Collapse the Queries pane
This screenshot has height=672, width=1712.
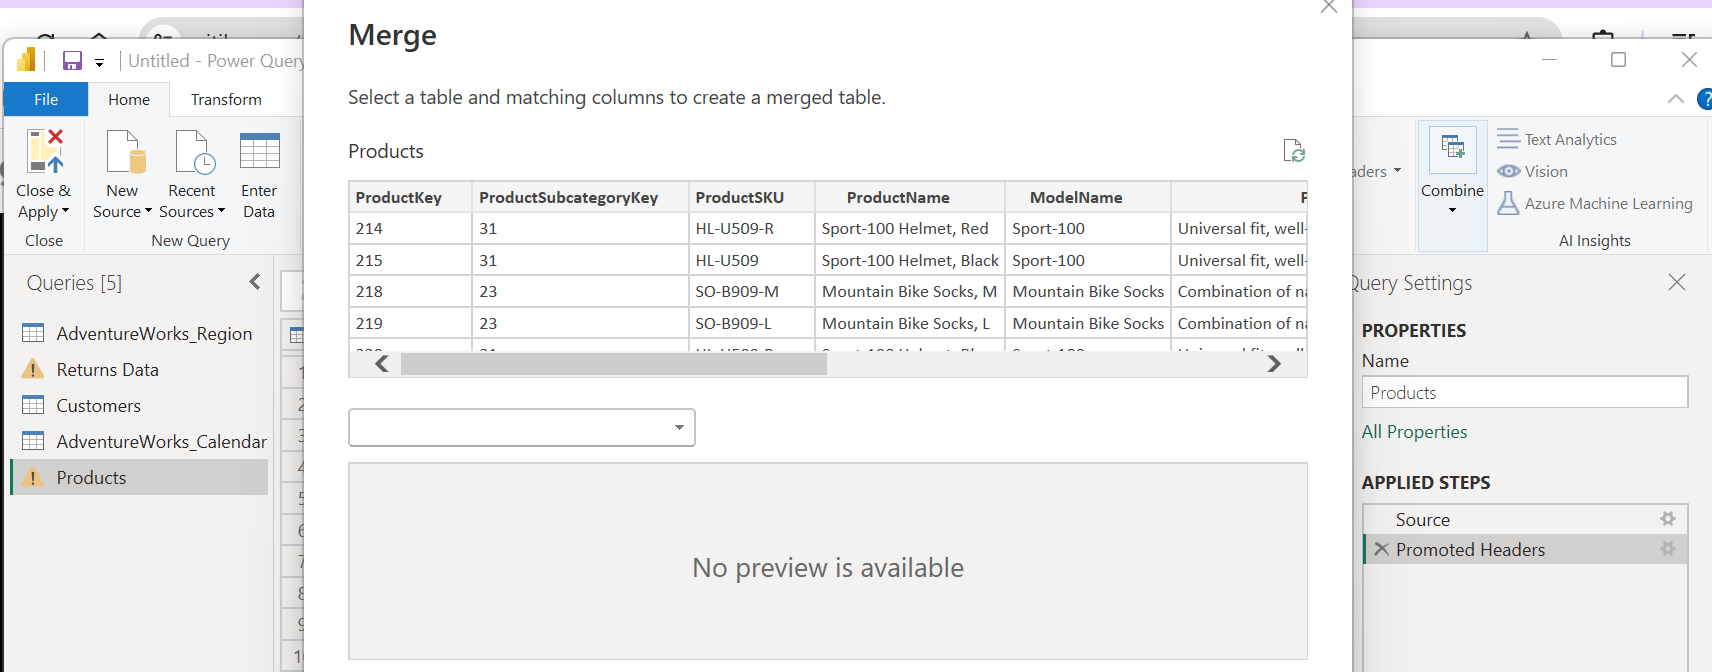255,282
